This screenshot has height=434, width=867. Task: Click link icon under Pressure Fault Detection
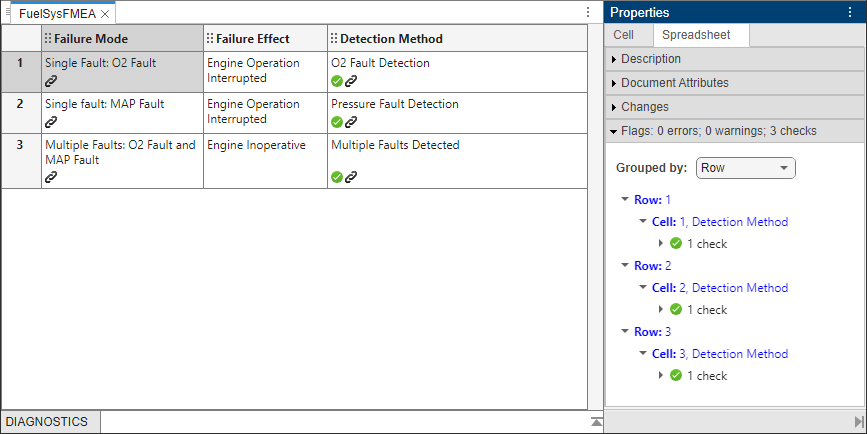pos(351,121)
